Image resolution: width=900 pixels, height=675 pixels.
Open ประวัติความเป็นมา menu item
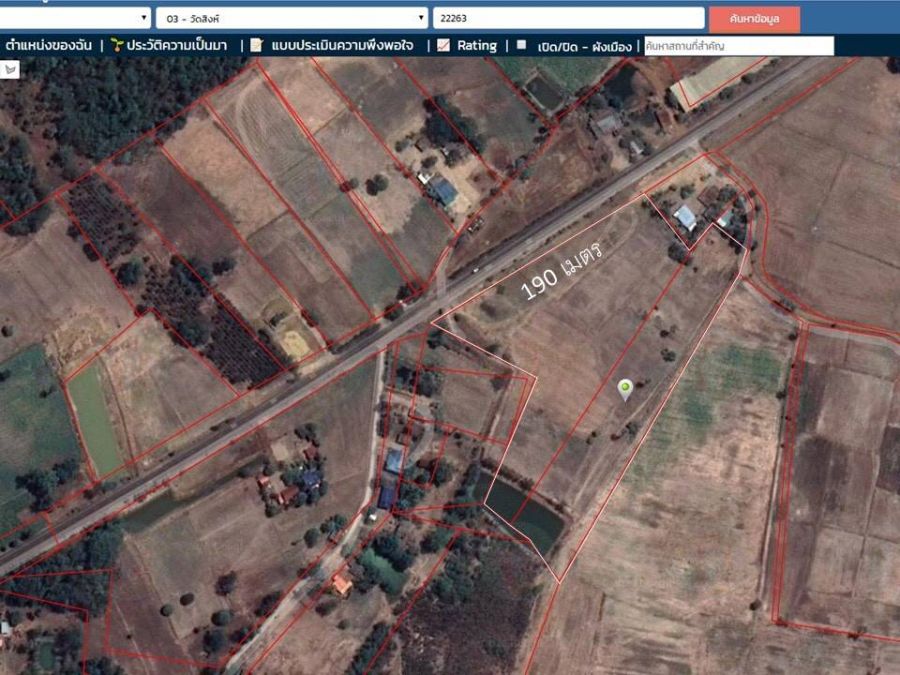[x=177, y=45]
